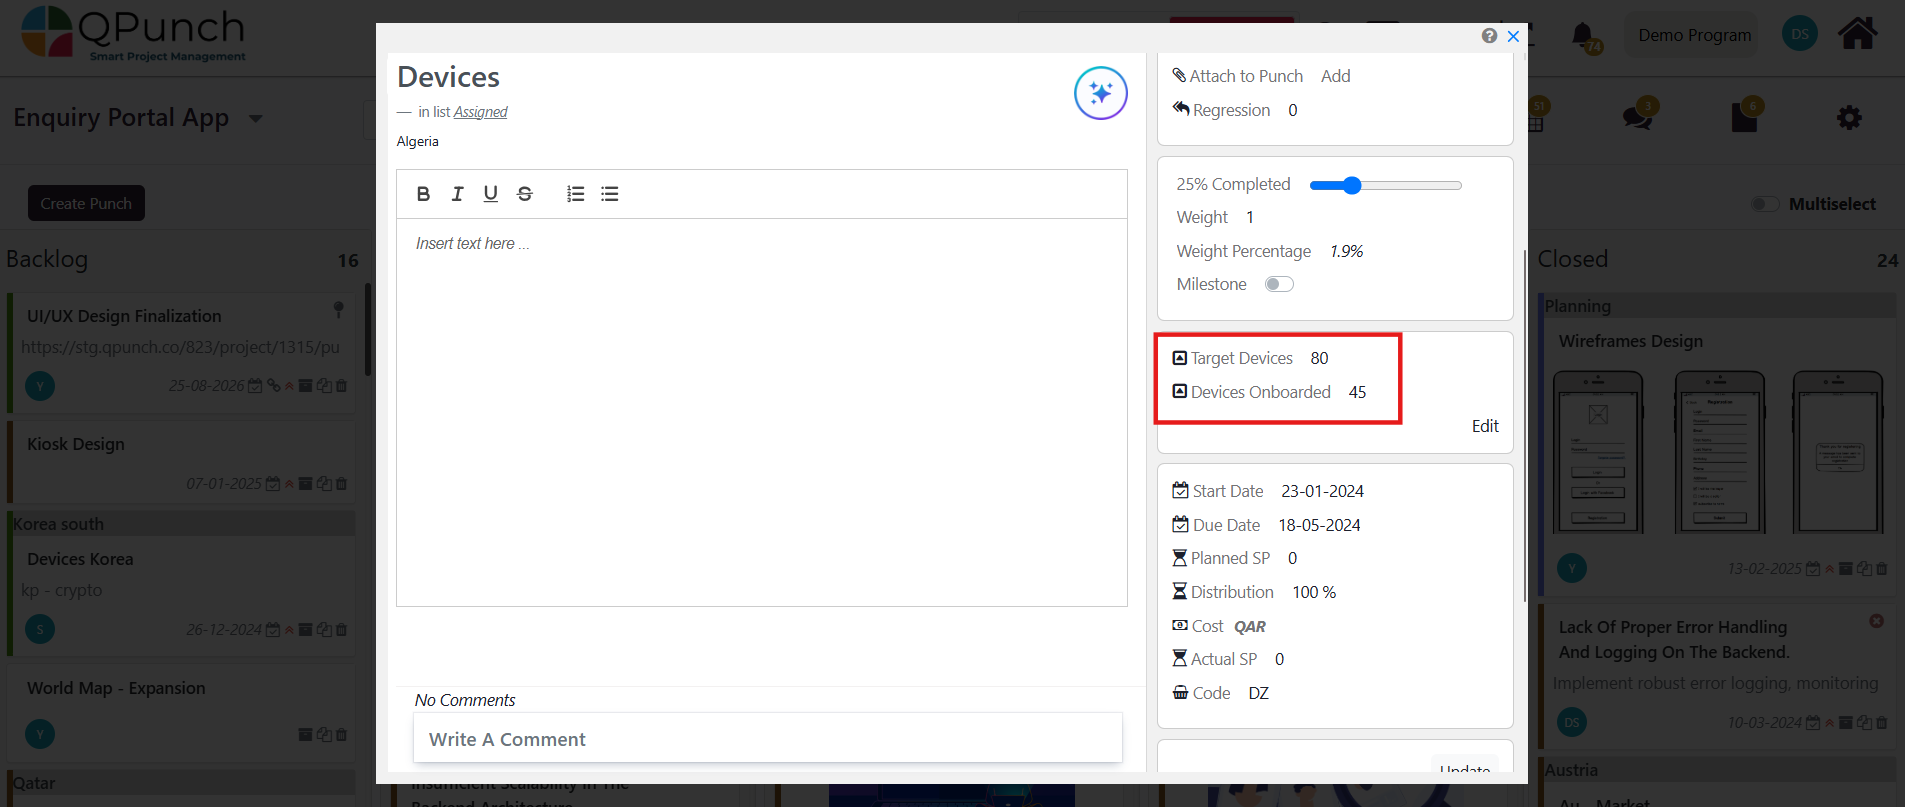
Task: Click the Bold formatting icon
Action: [423, 194]
